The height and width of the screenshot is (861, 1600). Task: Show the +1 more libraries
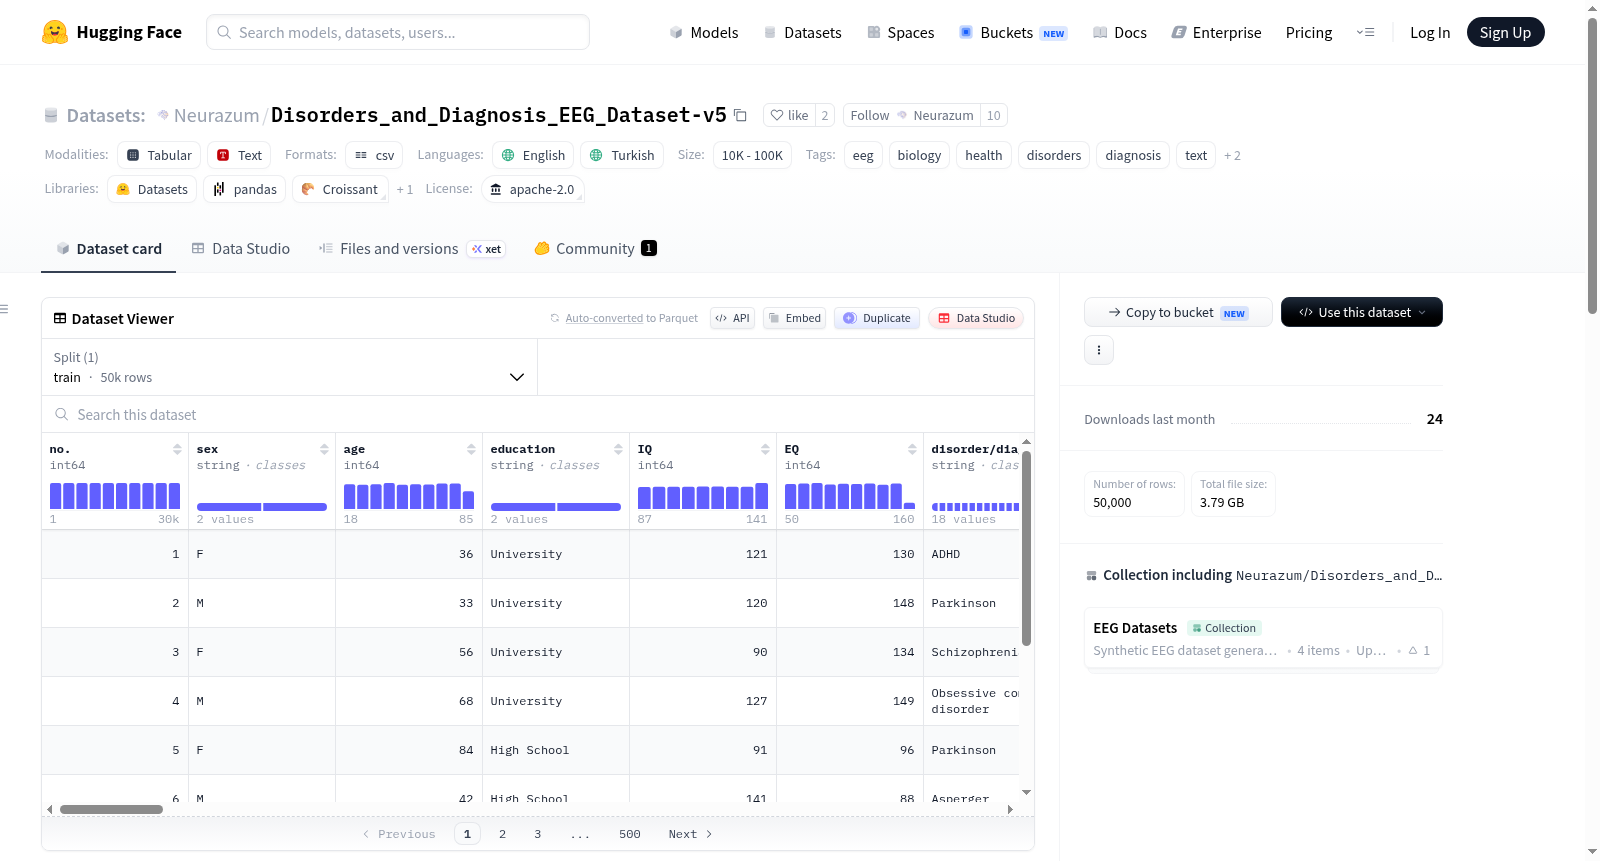(404, 189)
